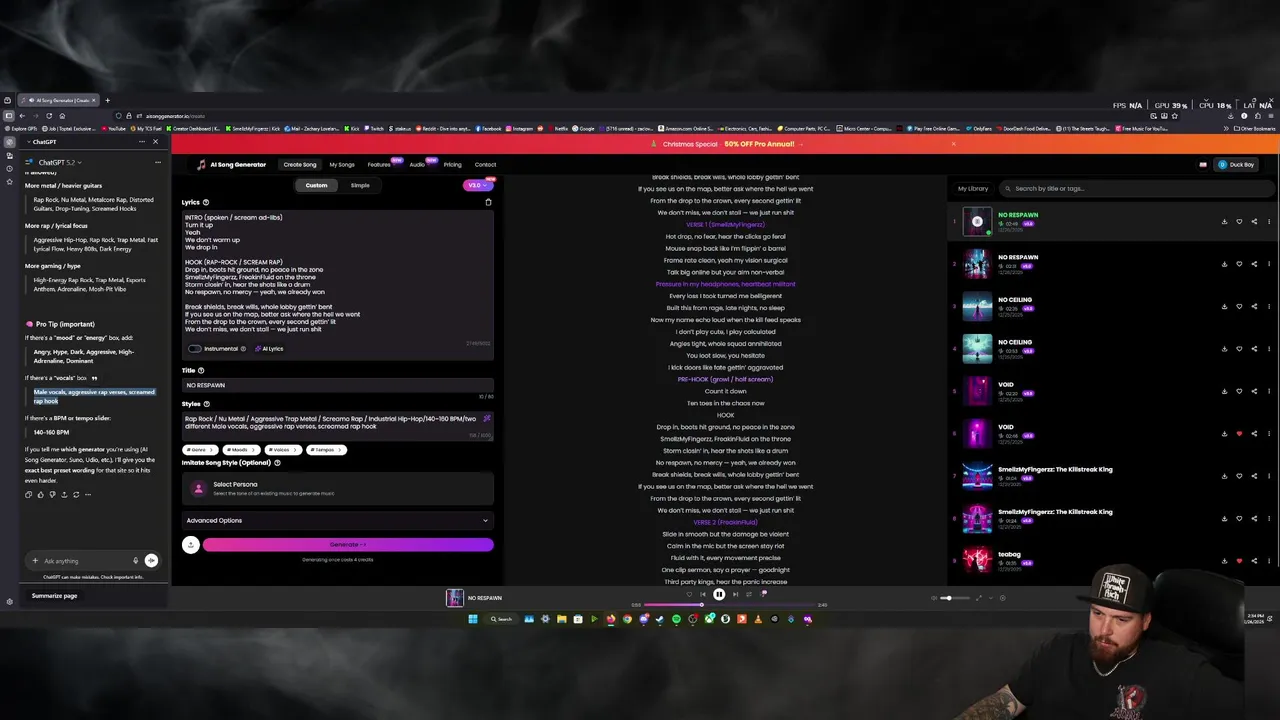Share second SmellzMyFingerzz Killstreak King track
This screenshot has height=720, width=1280.
(x=1254, y=518)
